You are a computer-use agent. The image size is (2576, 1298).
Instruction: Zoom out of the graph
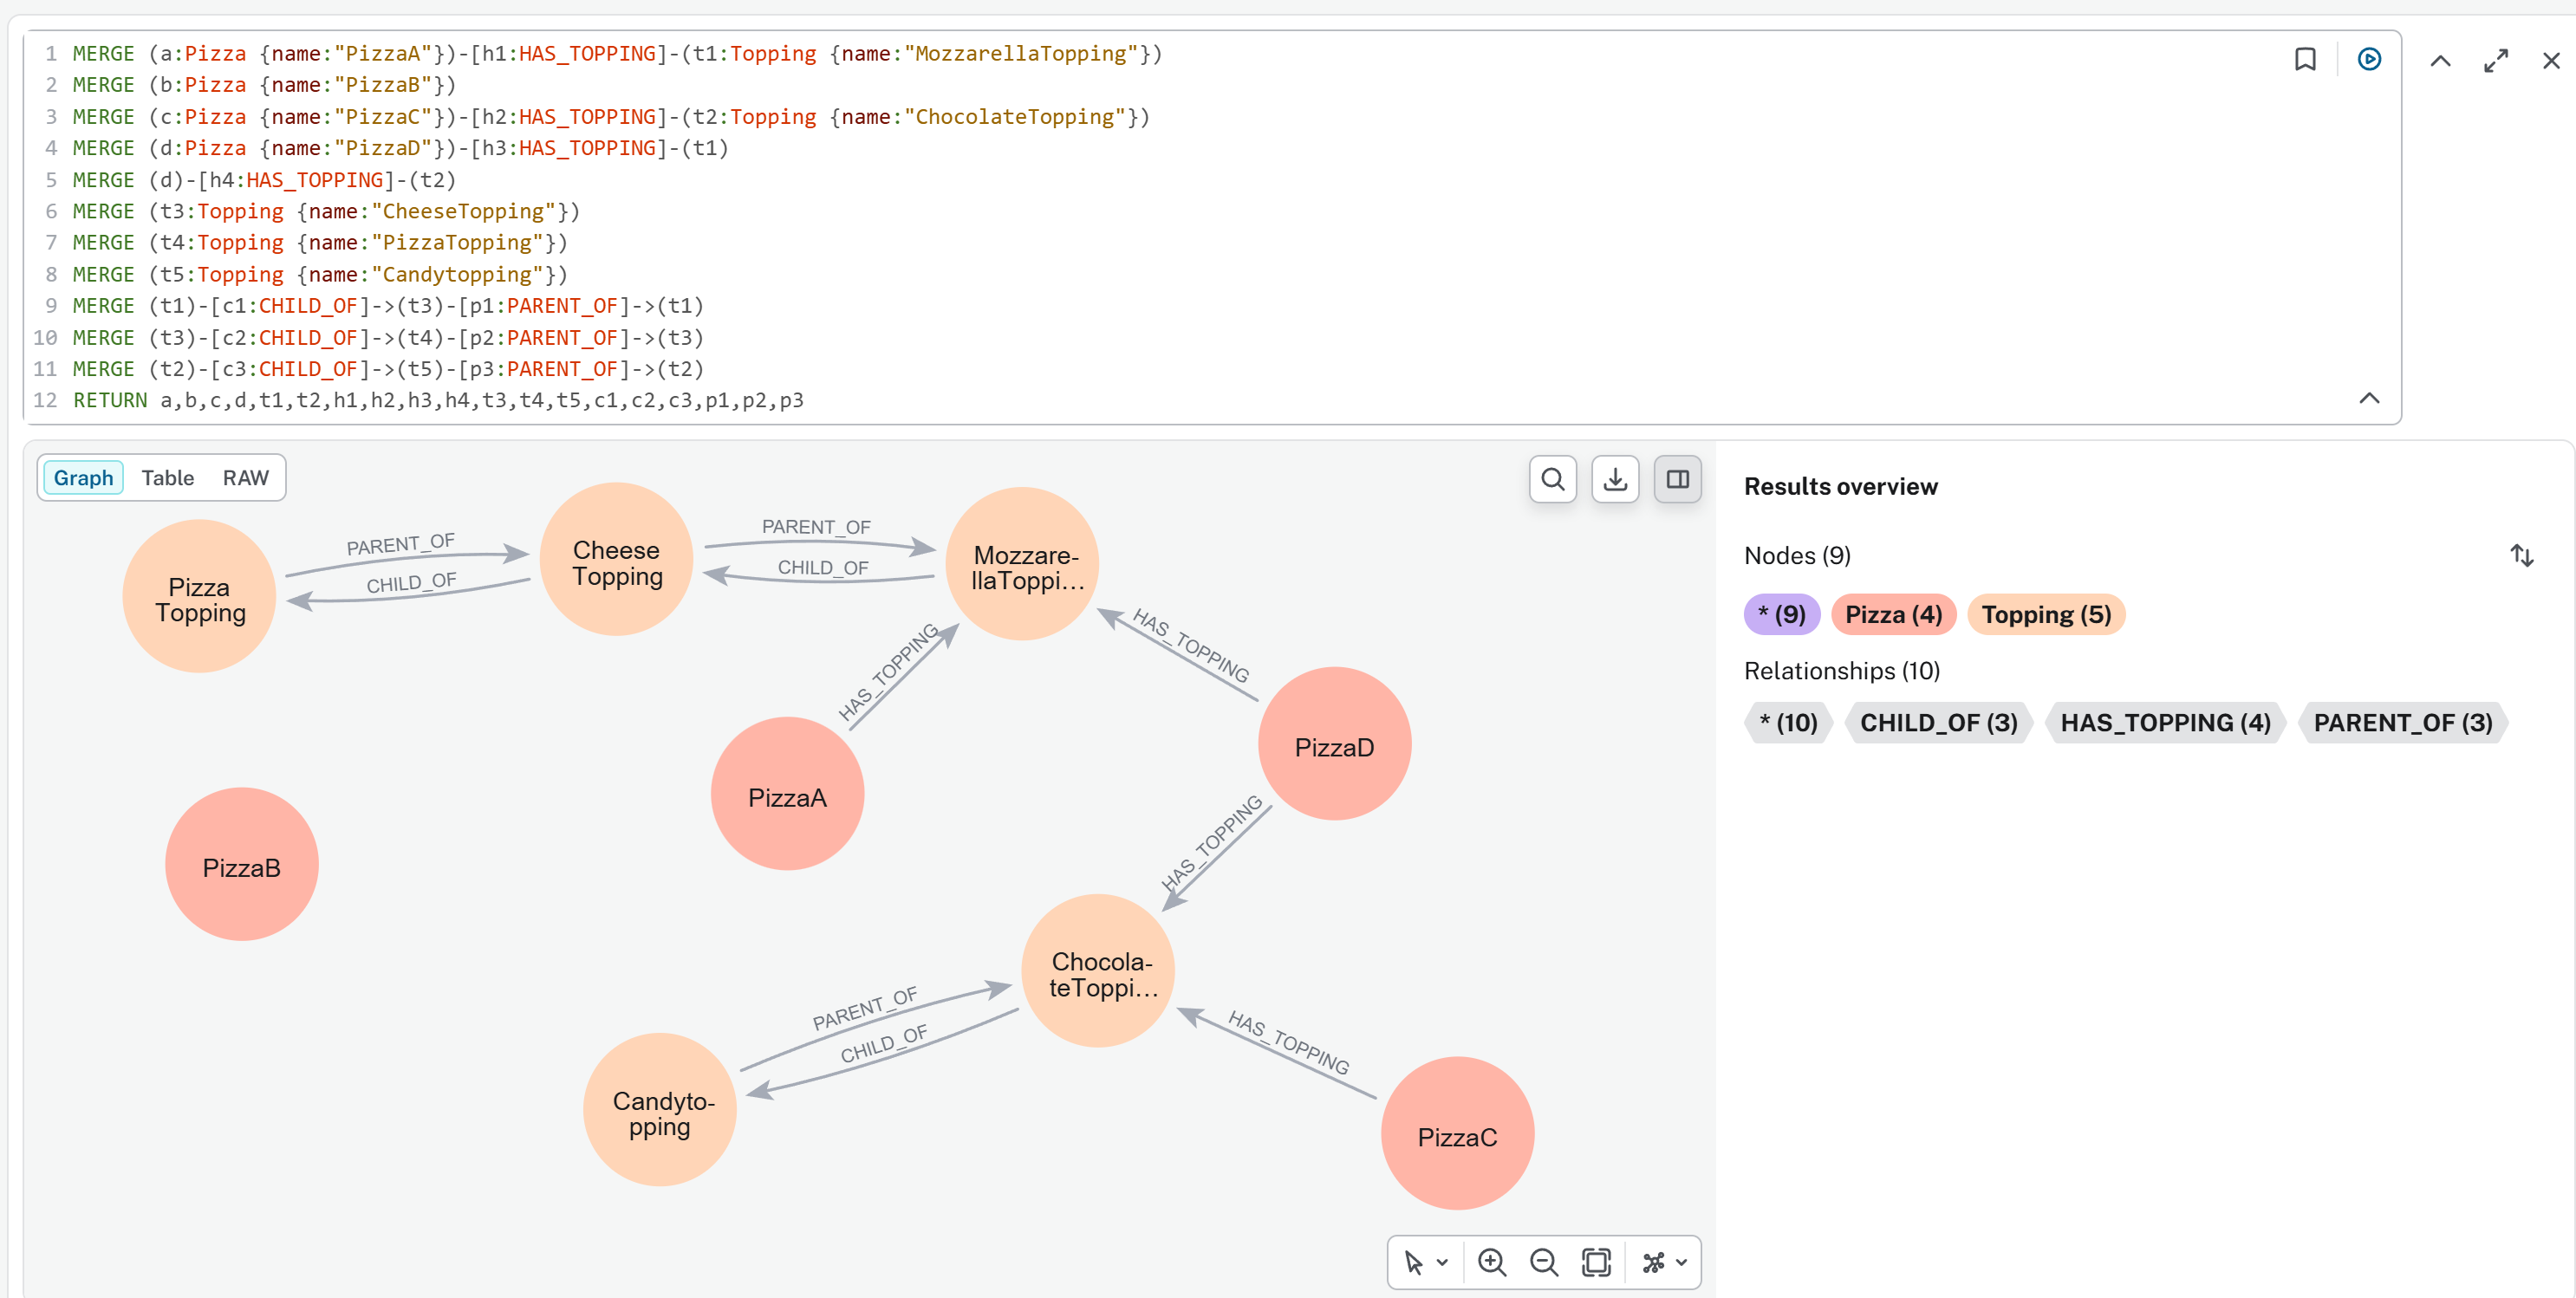1543,1262
